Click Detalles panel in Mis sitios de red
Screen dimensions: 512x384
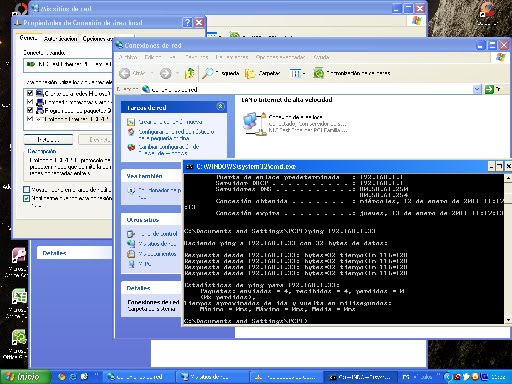[74, 253]
